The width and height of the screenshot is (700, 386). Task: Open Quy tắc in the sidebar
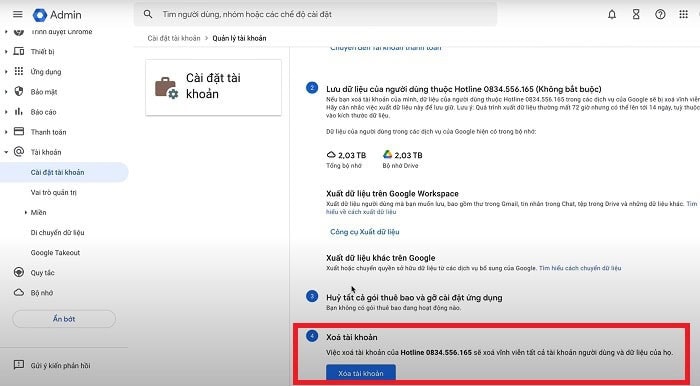point(42,273)
